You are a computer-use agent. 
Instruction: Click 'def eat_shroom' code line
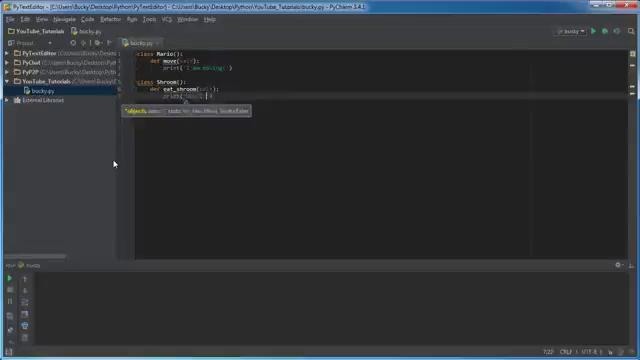[184, 89]
